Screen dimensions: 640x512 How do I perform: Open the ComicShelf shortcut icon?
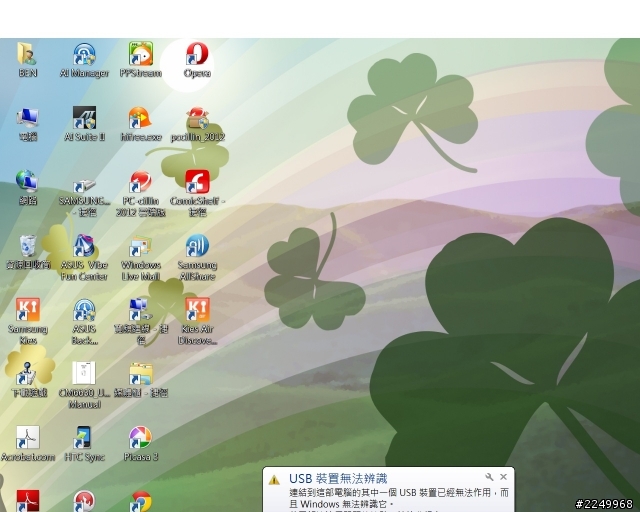point(198,182)
